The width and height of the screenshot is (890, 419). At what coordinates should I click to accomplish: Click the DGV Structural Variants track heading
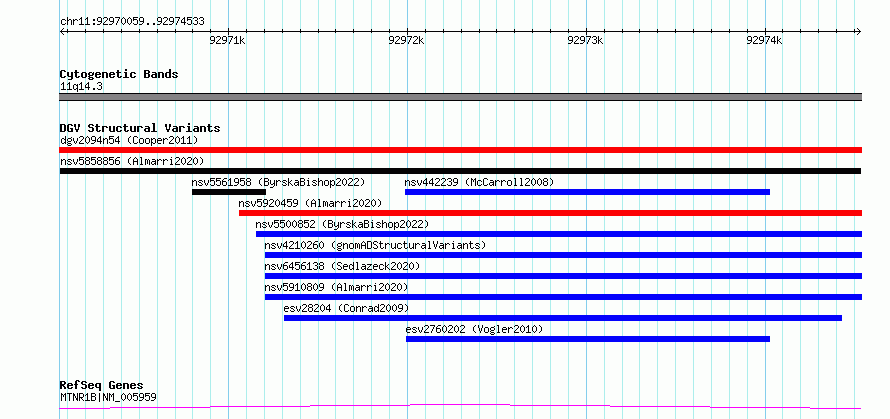click(x=140, y=128)
